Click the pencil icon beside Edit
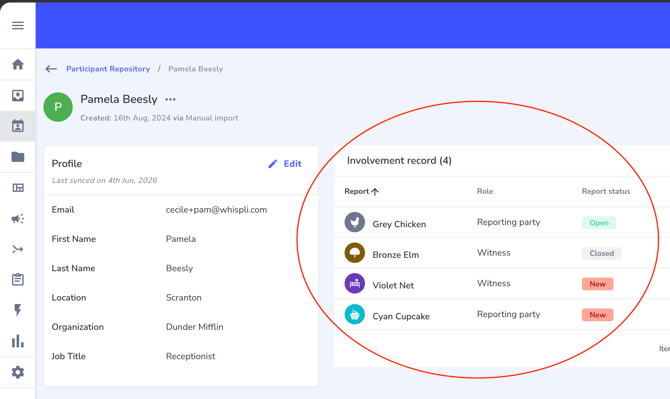Screen dimensions: 670x399 pyautogui.click(x=273, y=164)
